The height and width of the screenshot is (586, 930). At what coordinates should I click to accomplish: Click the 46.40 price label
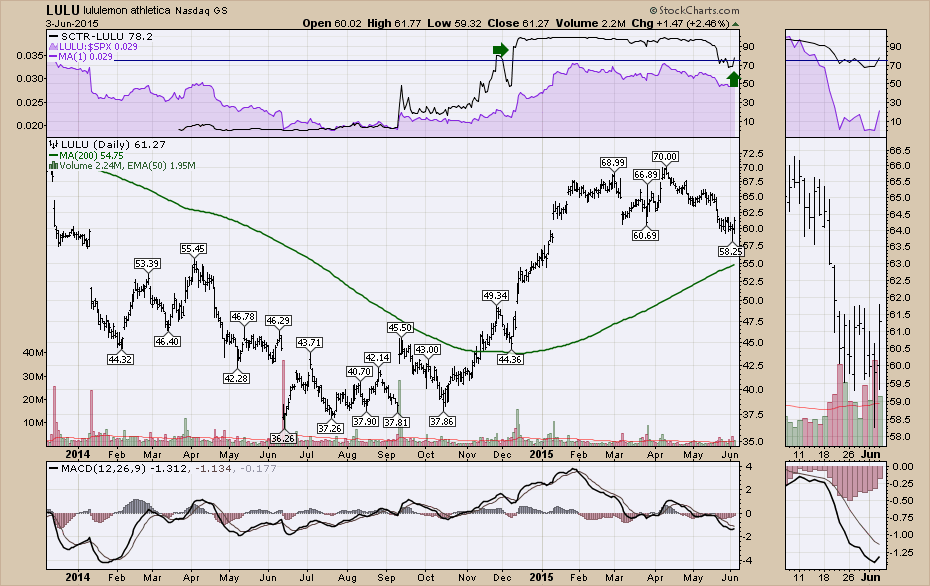click(167, 342)
